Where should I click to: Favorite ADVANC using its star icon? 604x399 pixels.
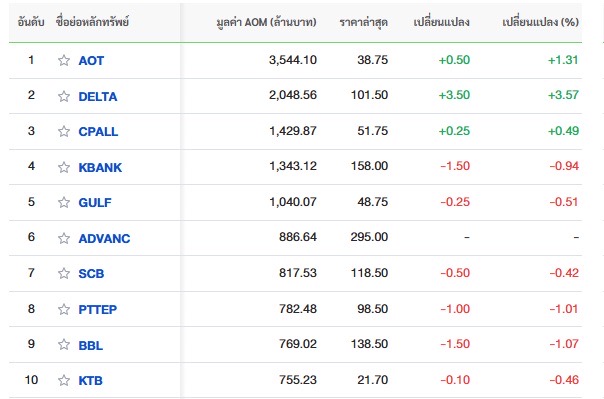(x=64, y=238)
